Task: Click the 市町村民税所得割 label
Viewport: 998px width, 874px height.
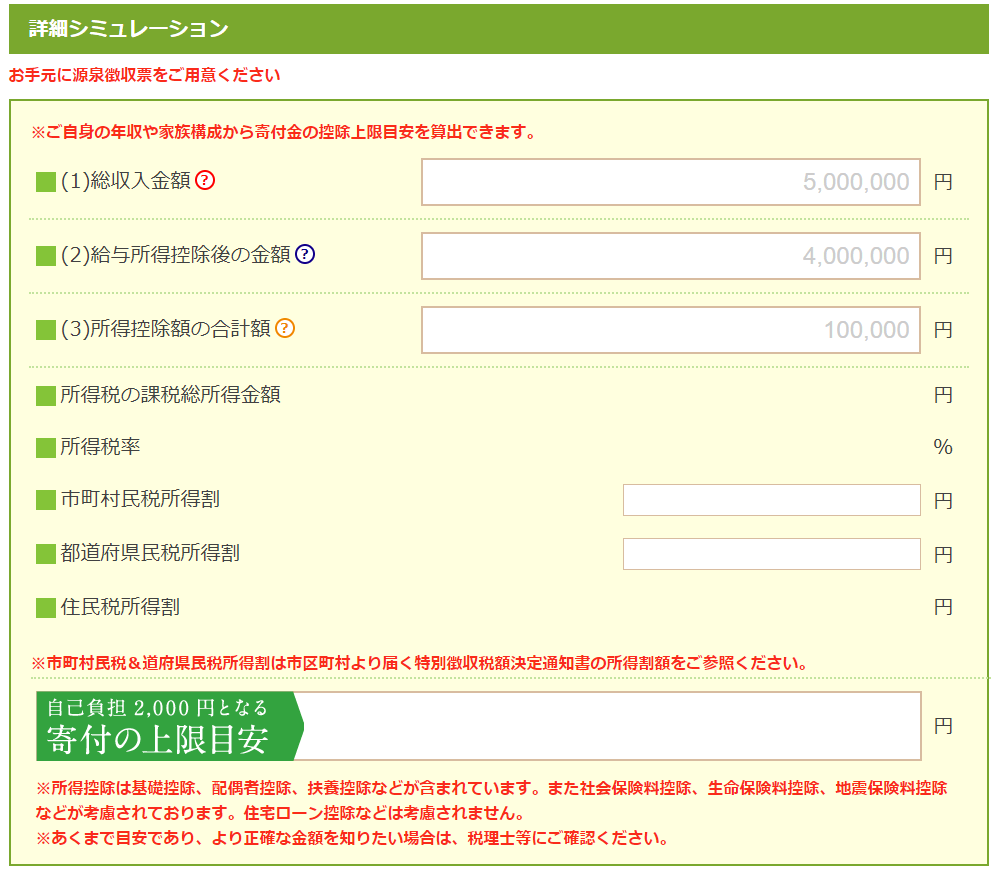Action: click(x=140, y=498)
